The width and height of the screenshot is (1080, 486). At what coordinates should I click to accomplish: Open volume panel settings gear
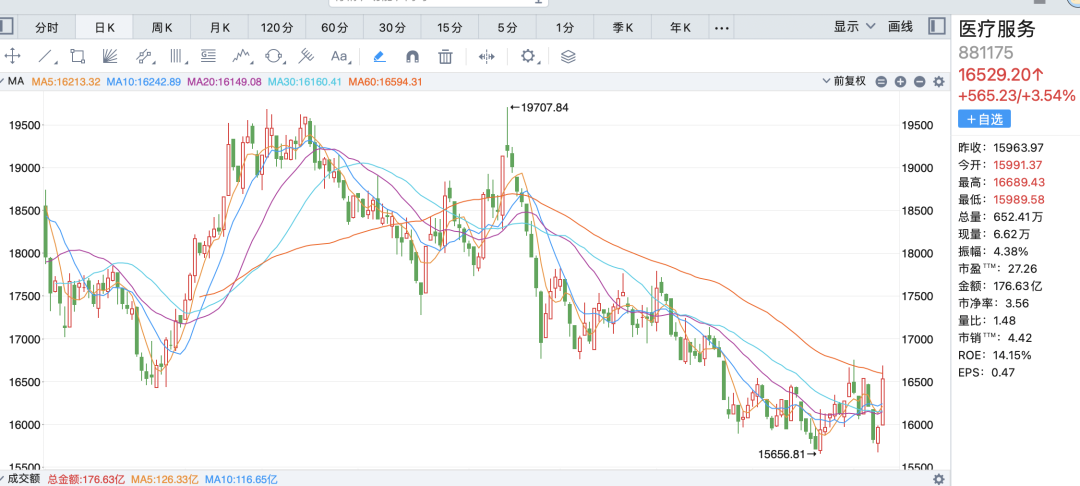(938, 479)
